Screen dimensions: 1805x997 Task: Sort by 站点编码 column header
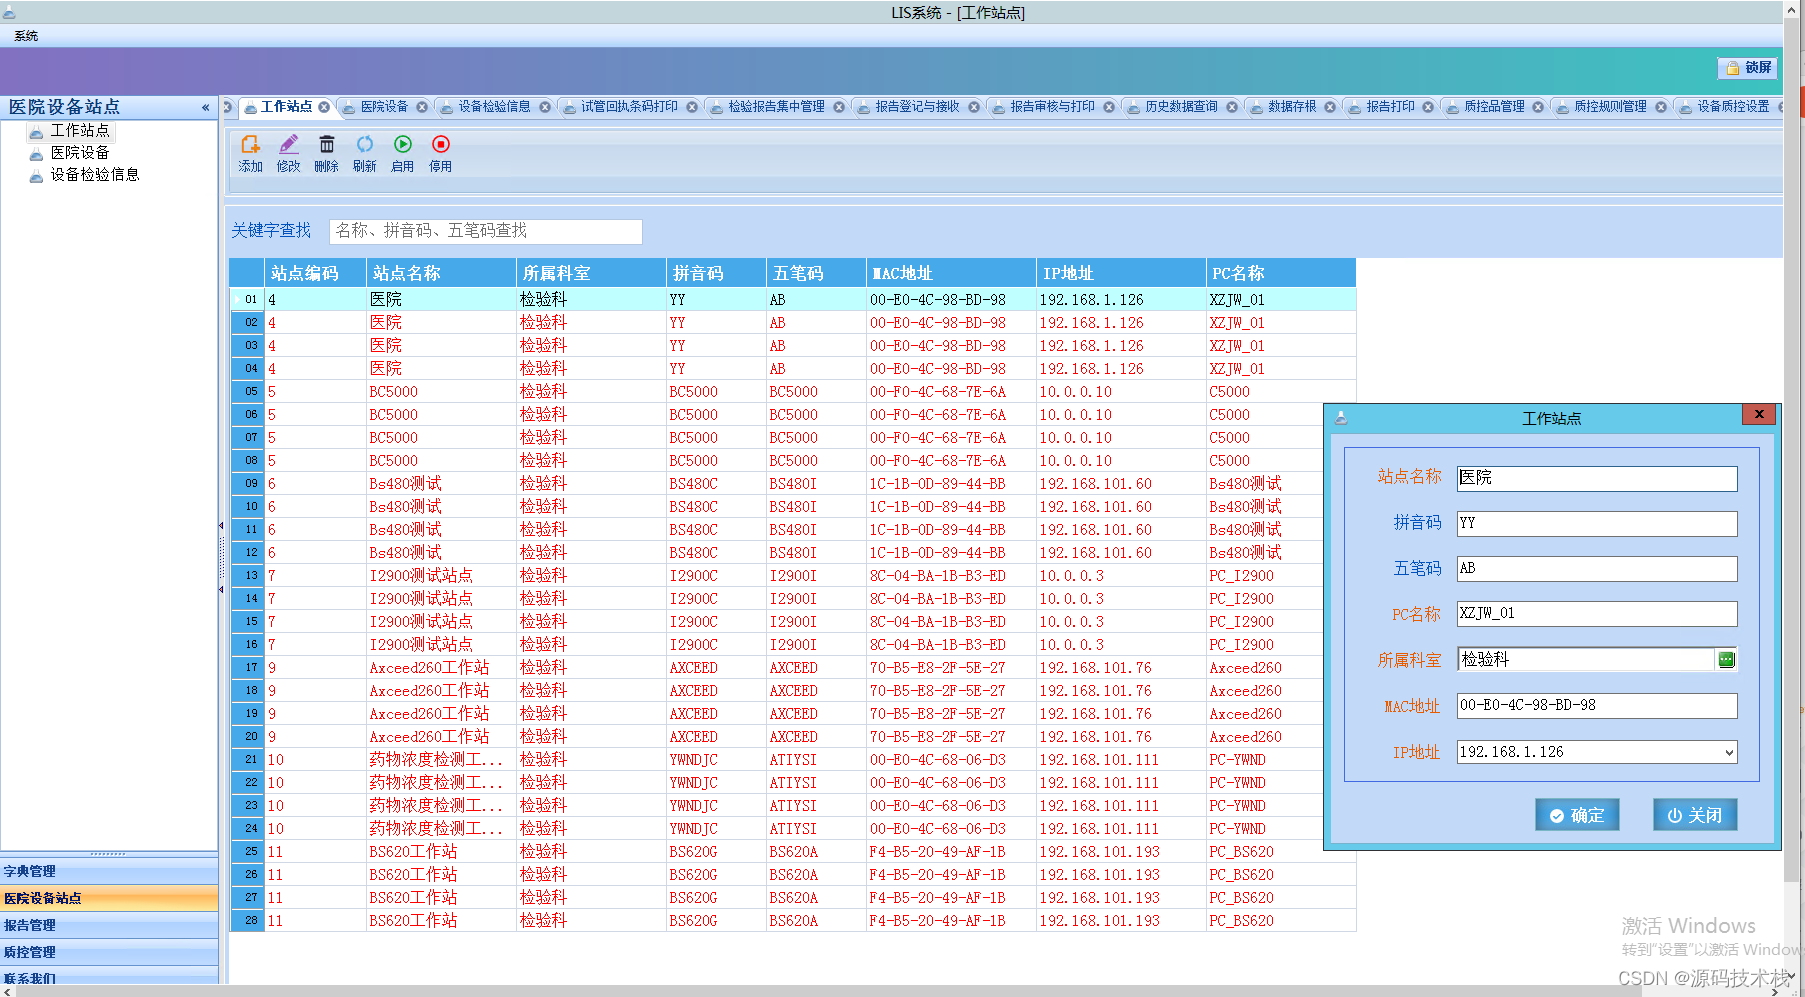(316, 273)
